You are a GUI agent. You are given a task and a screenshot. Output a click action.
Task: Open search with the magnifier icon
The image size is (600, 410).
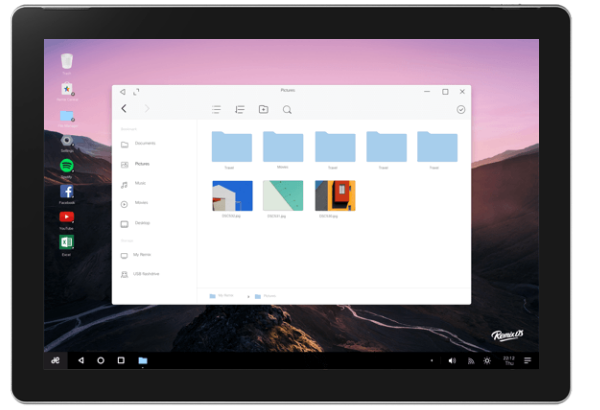pyautogui.click(x=287, y=110)
